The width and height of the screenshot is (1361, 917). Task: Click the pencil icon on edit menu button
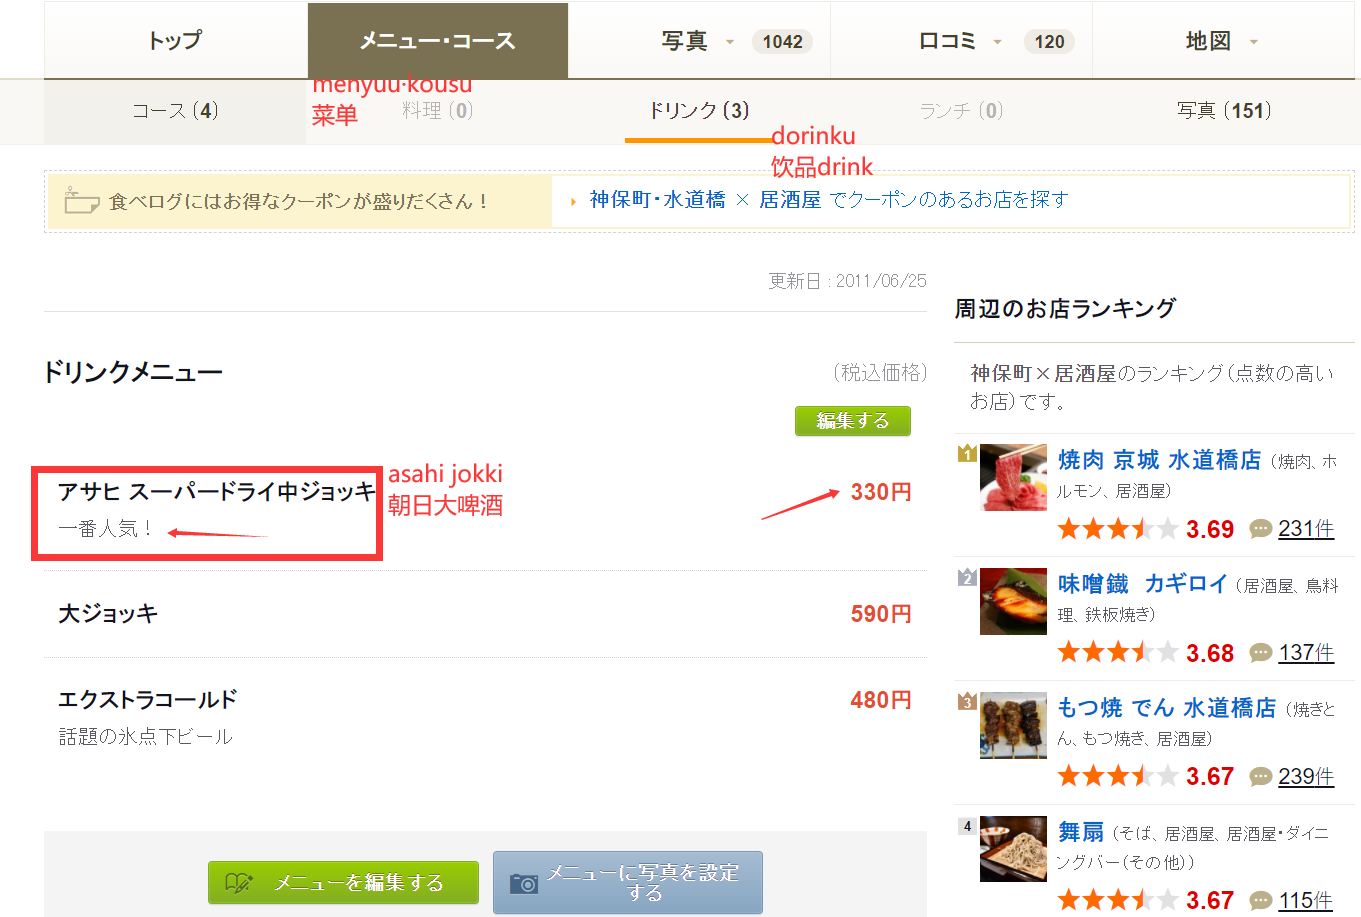[239, 883]
